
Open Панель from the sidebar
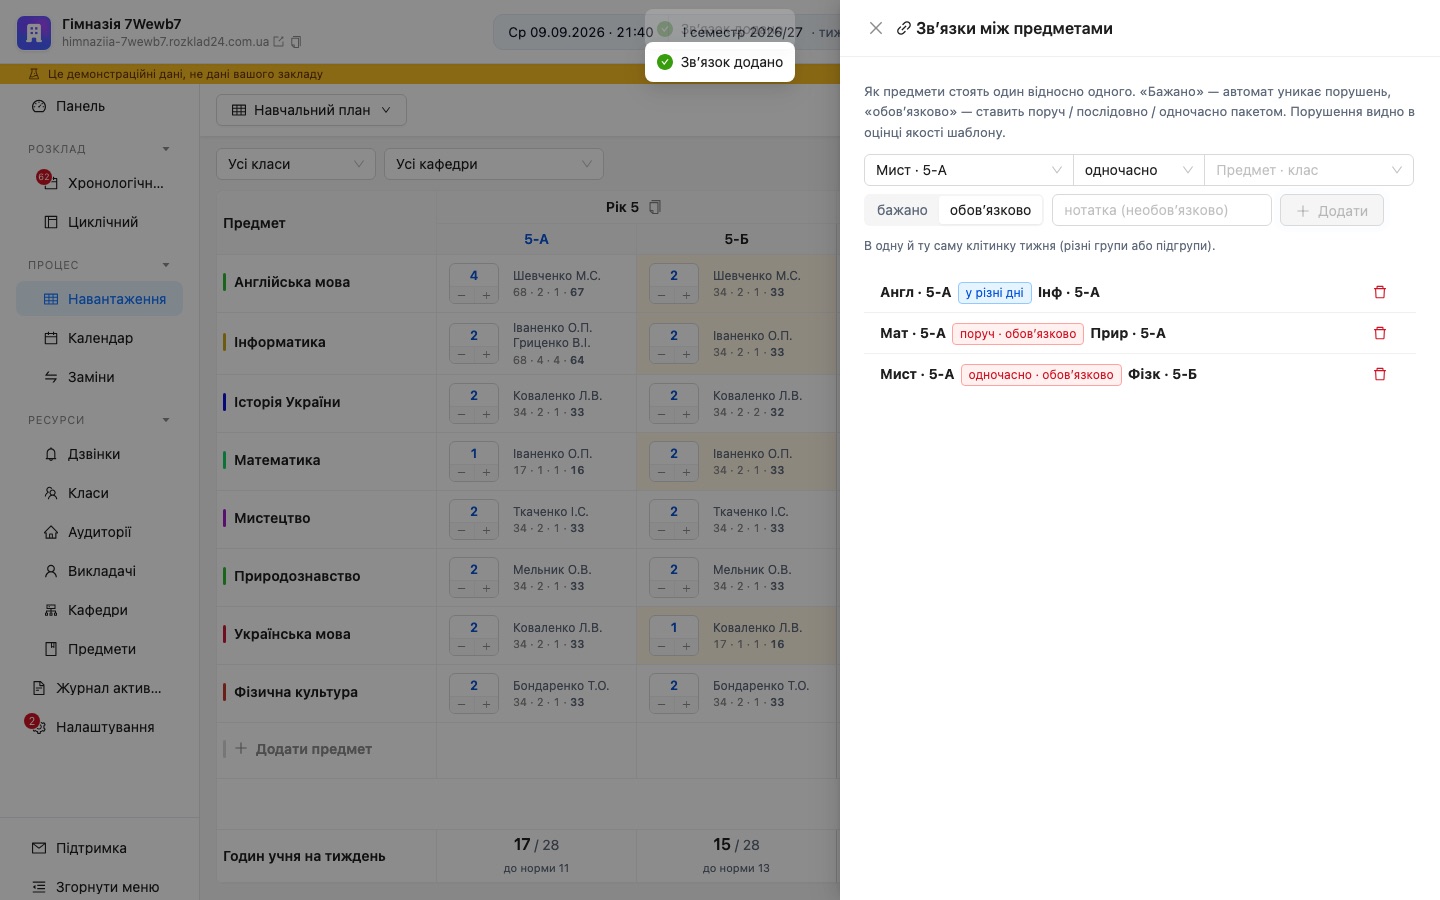tap(99, 106)
